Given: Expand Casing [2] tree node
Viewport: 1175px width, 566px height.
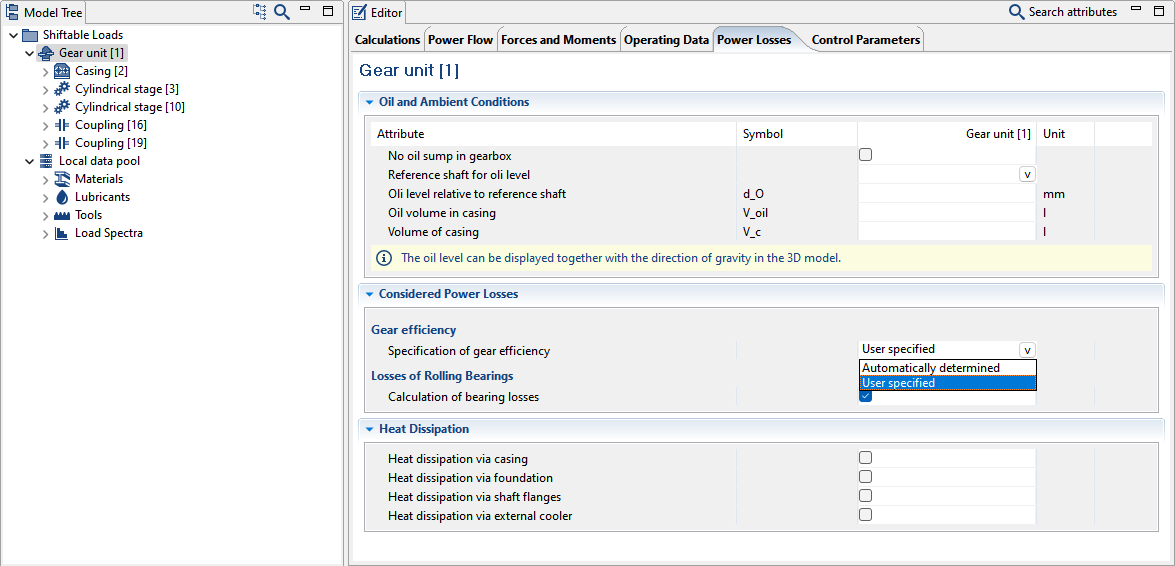Looking at the screenshot, I should click(46, 71).
